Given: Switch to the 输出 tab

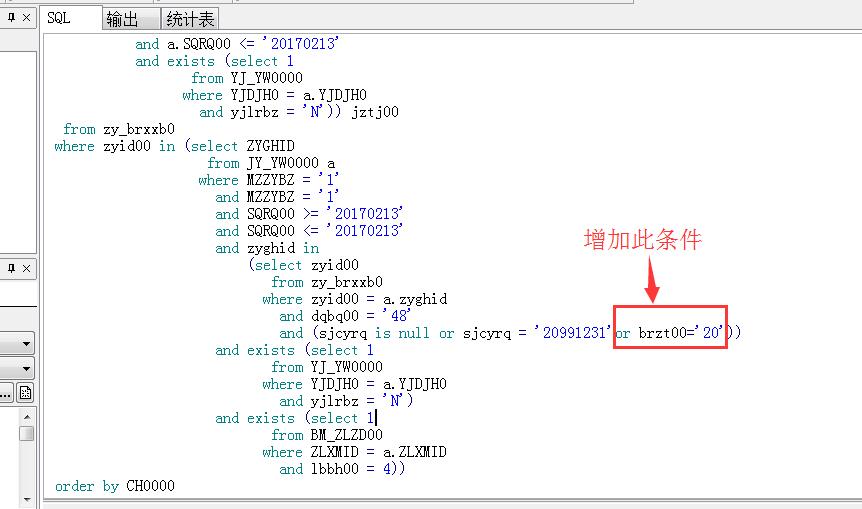Looking at the screenshot, I should [x=131, y=19].
